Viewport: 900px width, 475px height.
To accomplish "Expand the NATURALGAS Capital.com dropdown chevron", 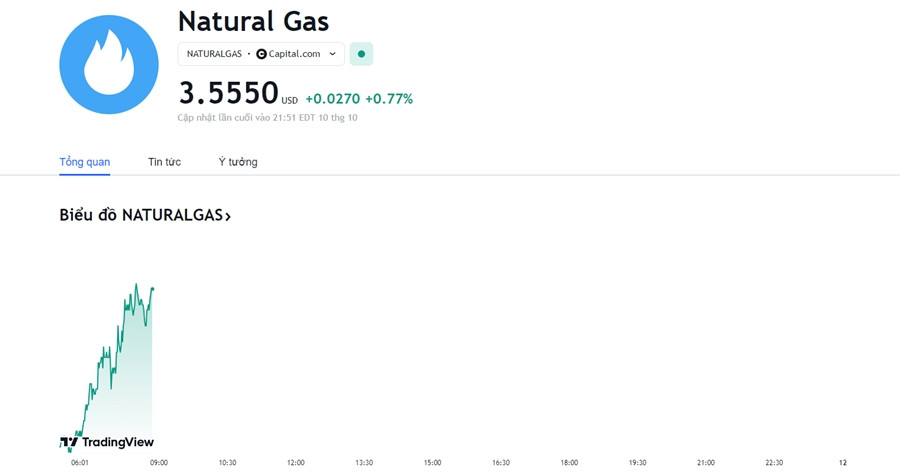I will pos(332,54).
